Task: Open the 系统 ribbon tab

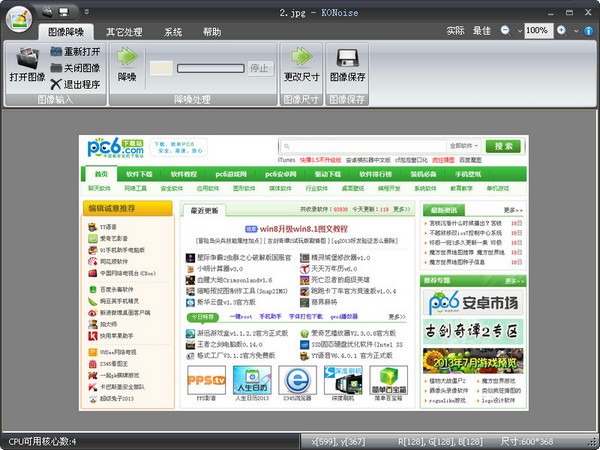Action: 173,32
